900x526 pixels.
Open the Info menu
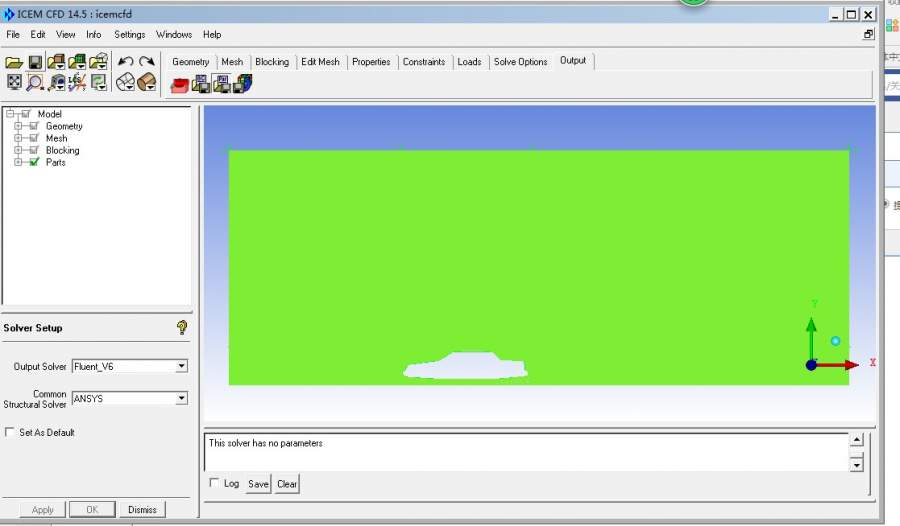[94, 34]
